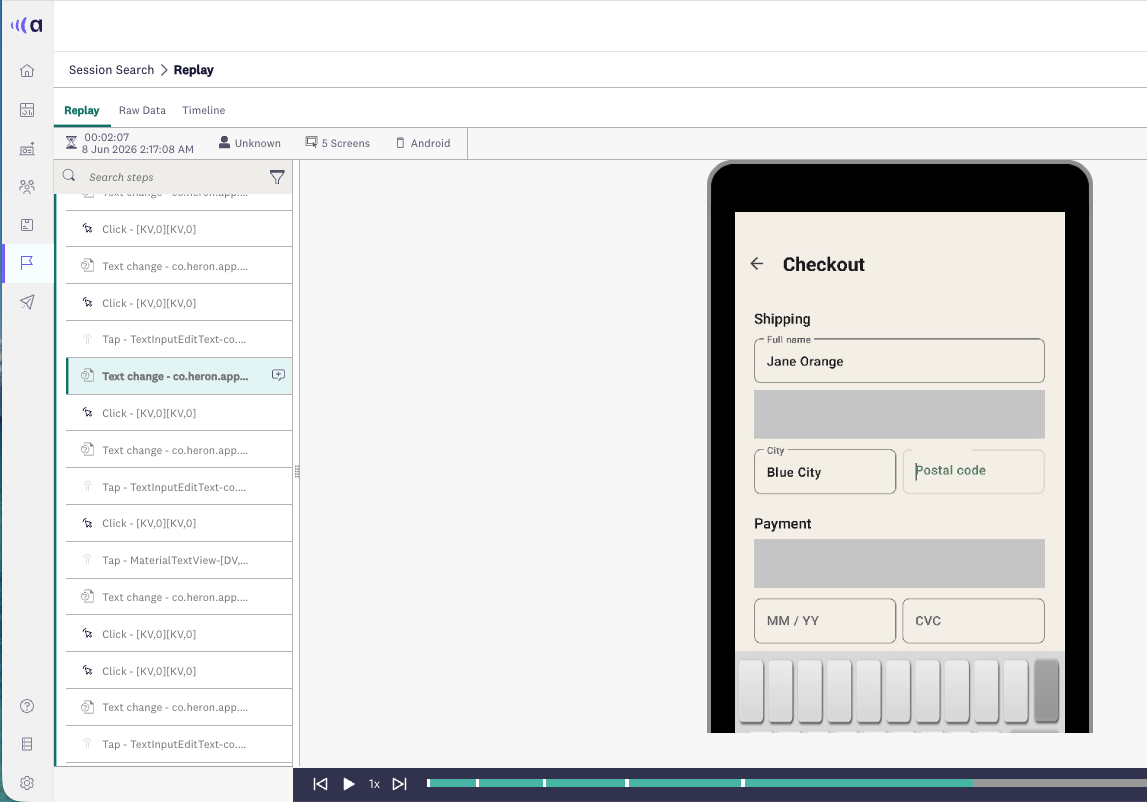Open the paper plane icon in sidebar

pos(27,301)
